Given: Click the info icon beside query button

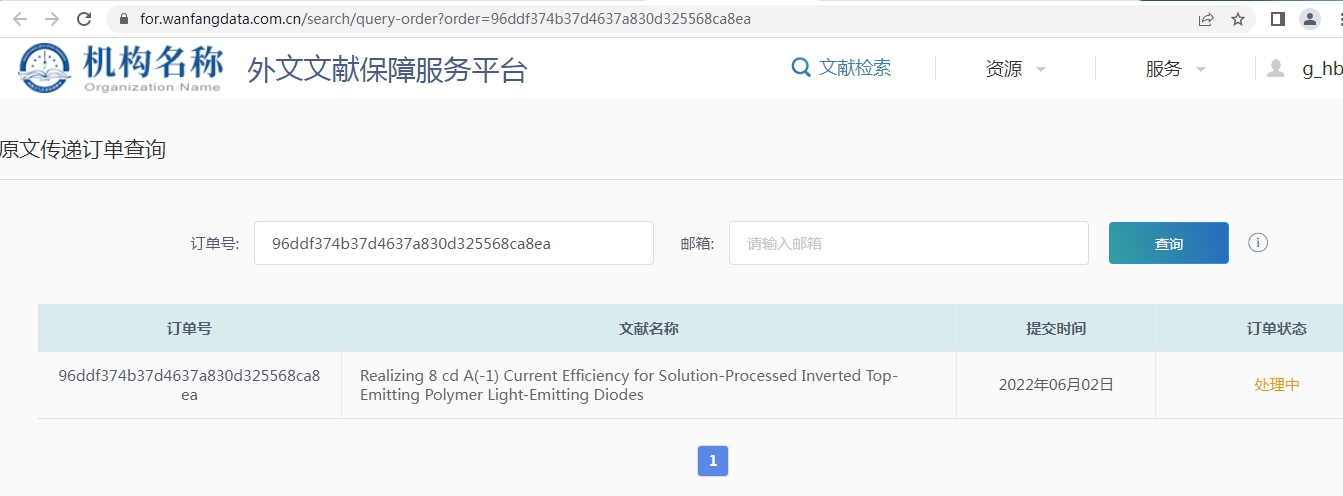Looking at the screenshot, I should pyautogui.click(x=1258, y=243).
